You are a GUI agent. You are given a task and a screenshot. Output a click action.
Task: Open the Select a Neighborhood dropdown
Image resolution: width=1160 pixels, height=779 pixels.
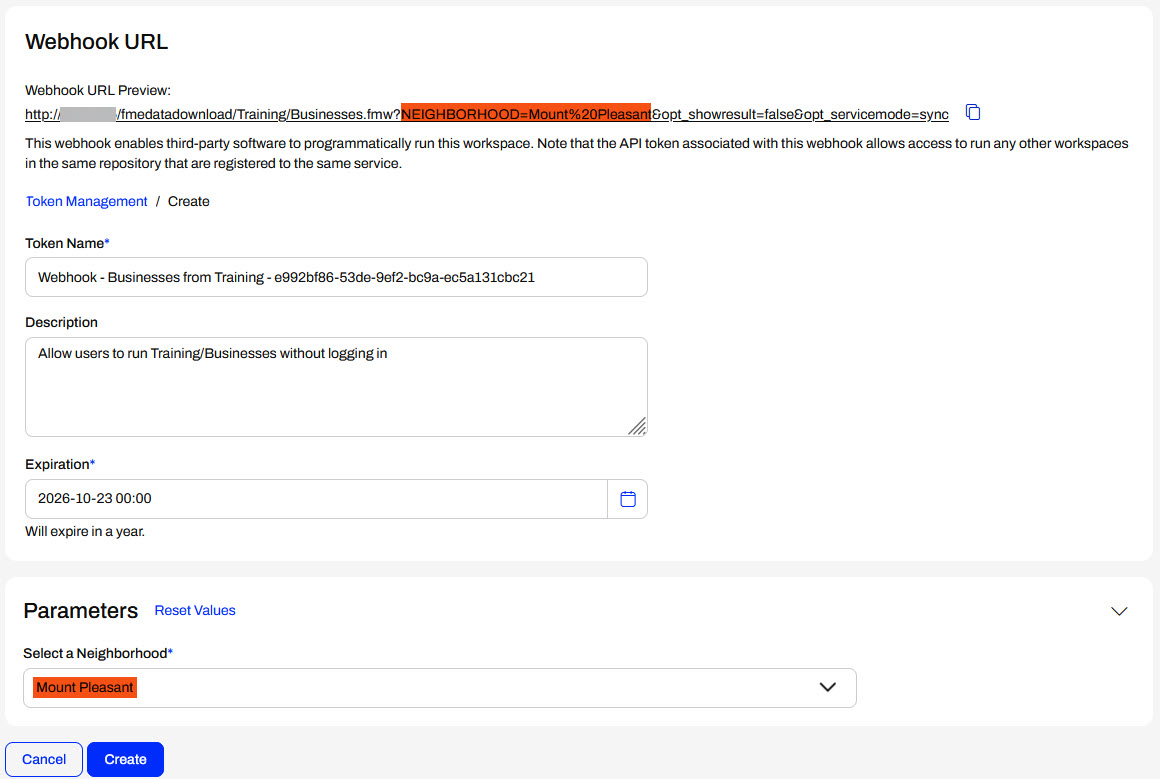click(440, 688)
